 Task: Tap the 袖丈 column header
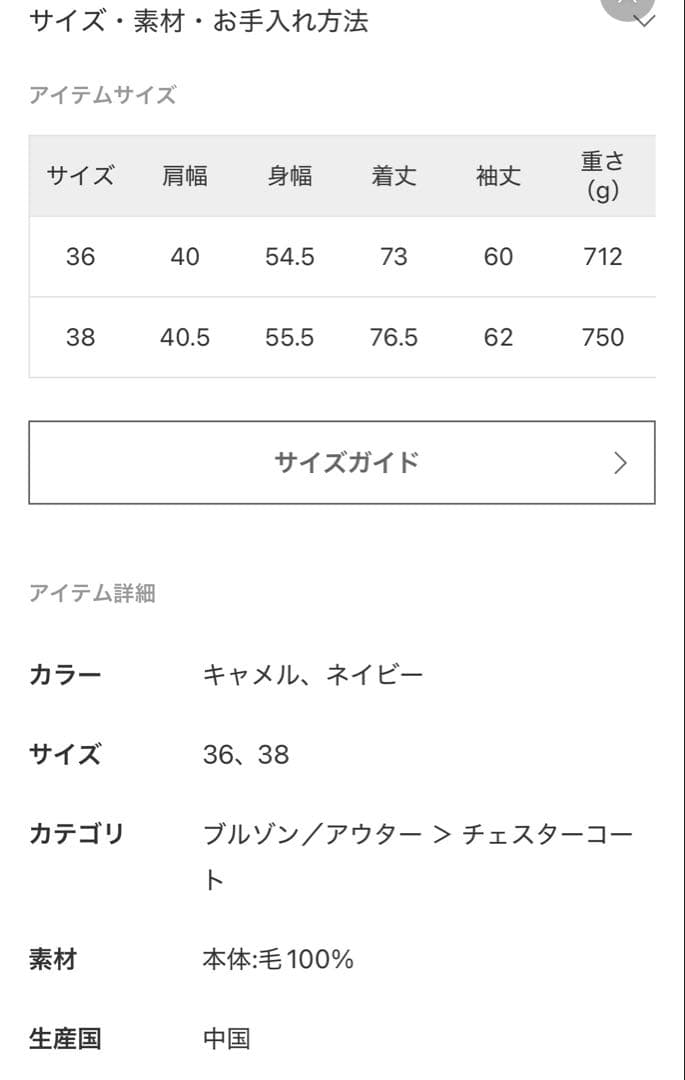click(x=498, y=176)
